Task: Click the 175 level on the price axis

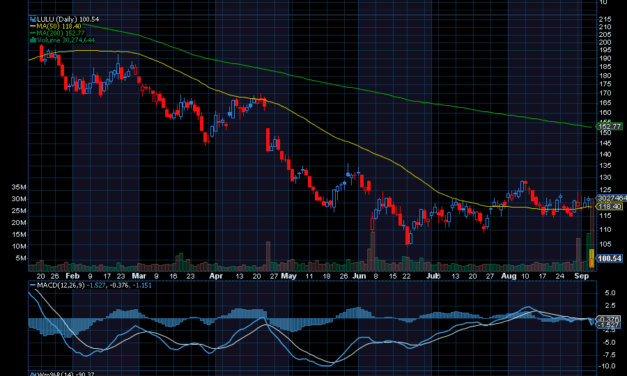Action: [x=605, y=84]
